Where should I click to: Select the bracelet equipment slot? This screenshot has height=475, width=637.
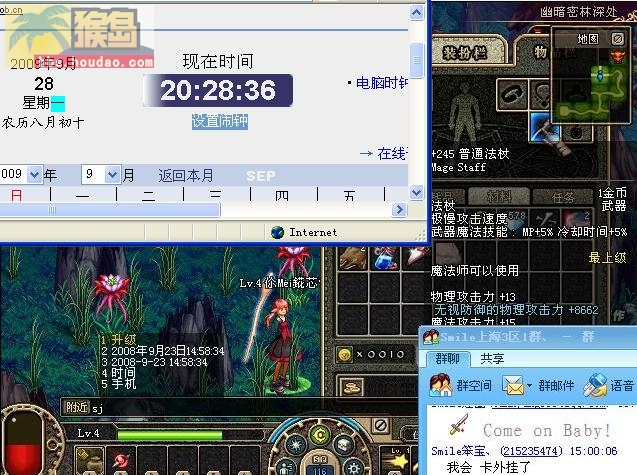tap(512, 95)
